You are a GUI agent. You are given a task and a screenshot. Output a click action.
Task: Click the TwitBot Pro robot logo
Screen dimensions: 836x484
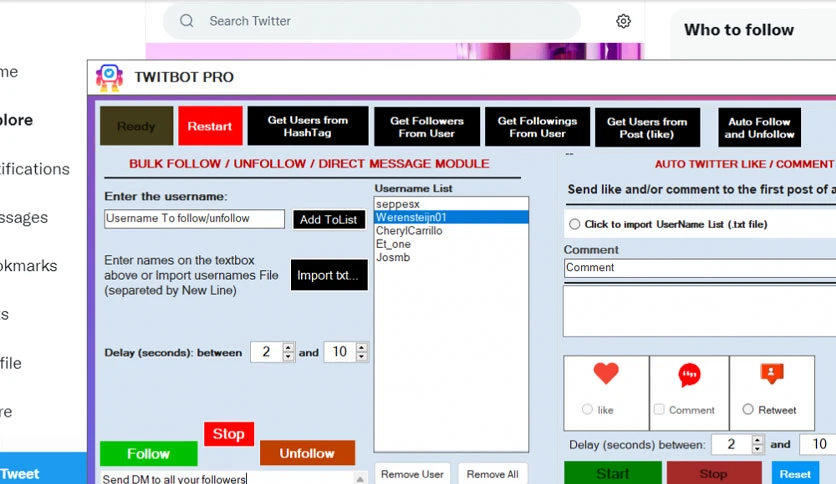tap(109, 77)
